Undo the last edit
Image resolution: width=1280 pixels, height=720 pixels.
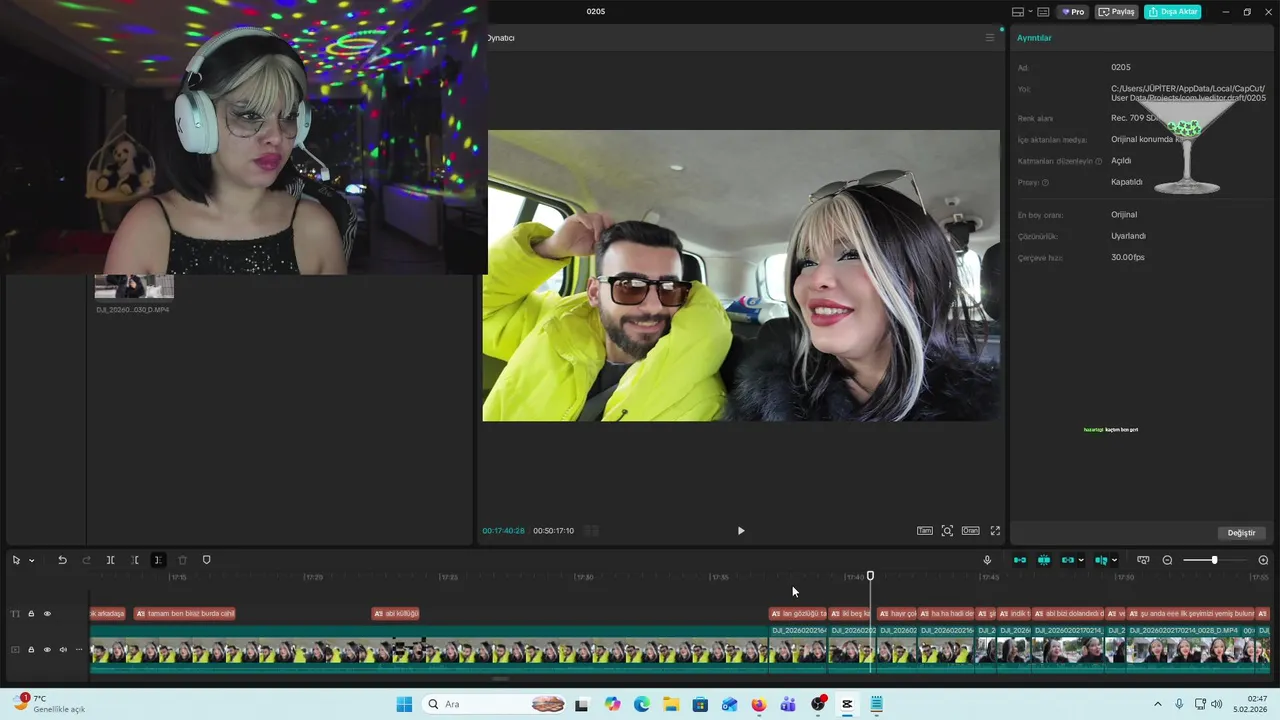[62, 560]
